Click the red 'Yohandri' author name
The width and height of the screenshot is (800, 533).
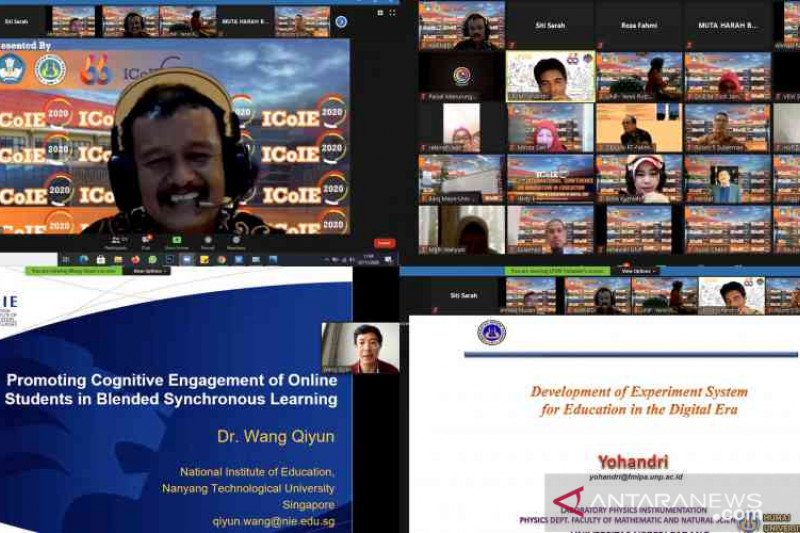pyautogui.click(x=633, y=462)
